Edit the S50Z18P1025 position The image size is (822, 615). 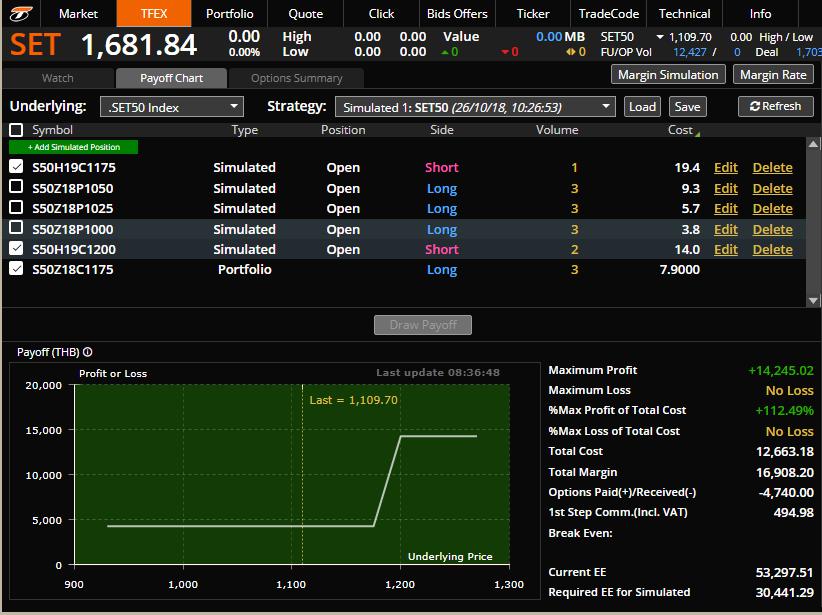pos(726,208)
